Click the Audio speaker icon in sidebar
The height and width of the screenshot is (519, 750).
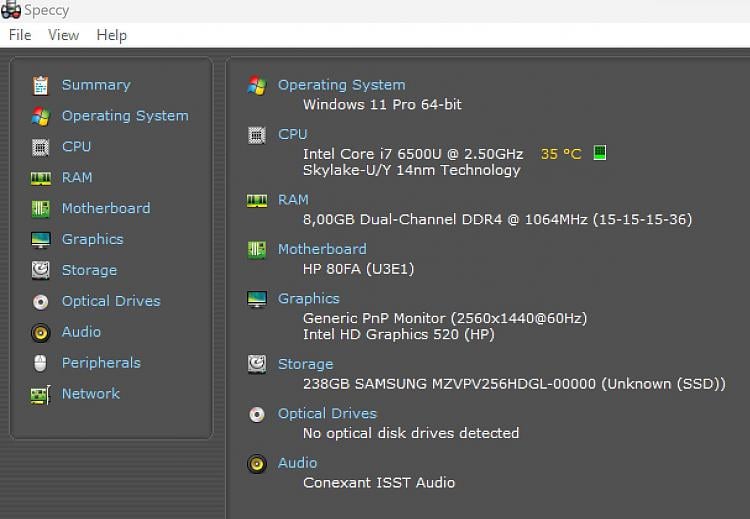(x=41, y=332)
